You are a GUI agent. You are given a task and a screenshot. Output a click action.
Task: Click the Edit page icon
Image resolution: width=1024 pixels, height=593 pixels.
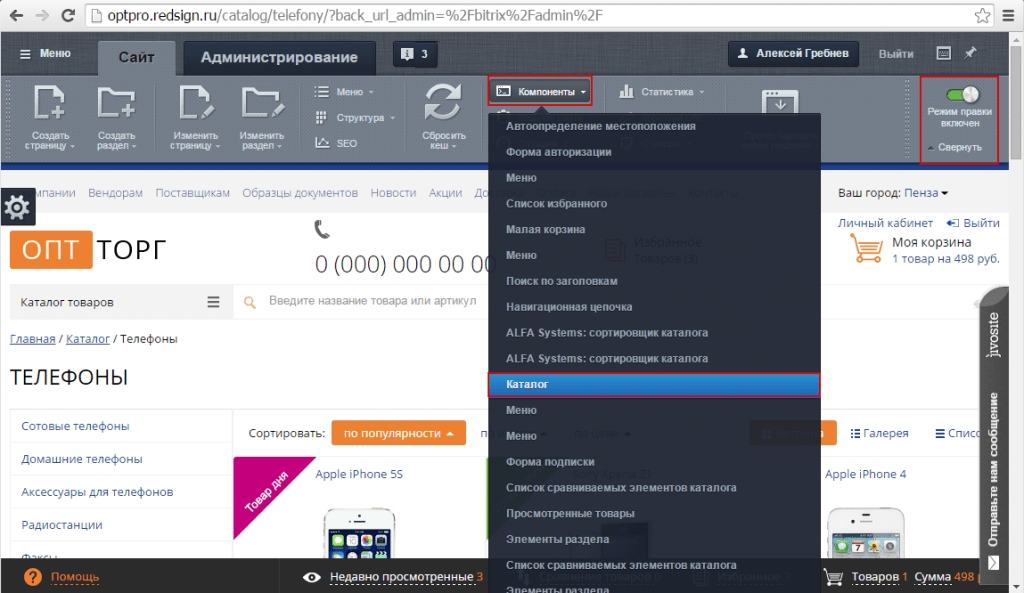(x=196, y=105)
